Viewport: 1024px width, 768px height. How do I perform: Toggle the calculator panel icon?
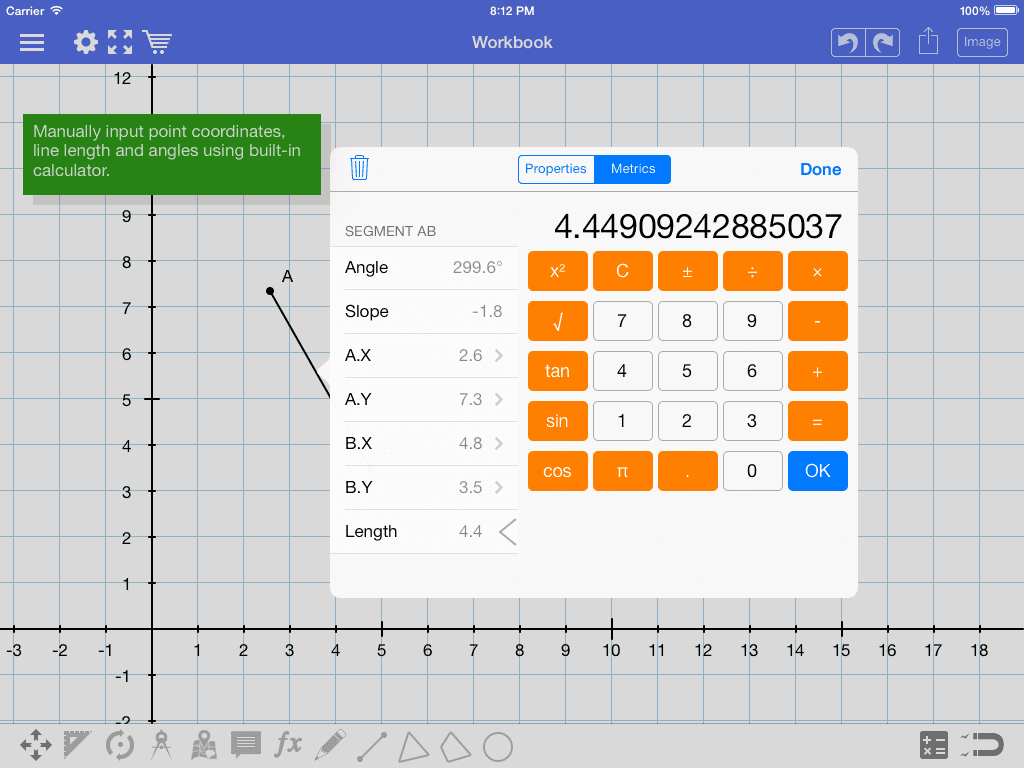click(933, 745)
